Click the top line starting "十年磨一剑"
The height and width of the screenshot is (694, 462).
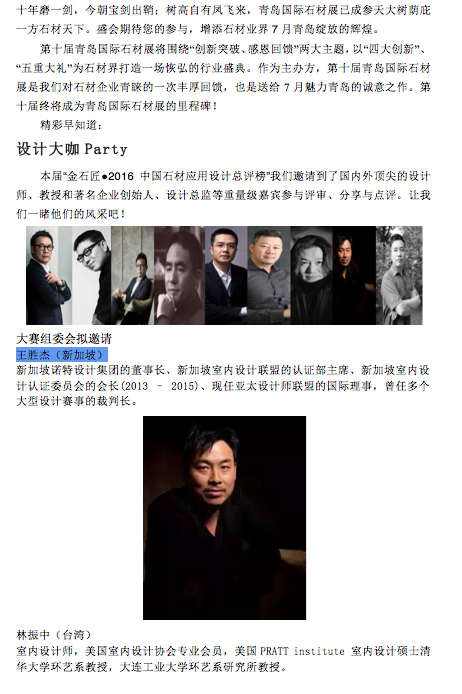223,10
